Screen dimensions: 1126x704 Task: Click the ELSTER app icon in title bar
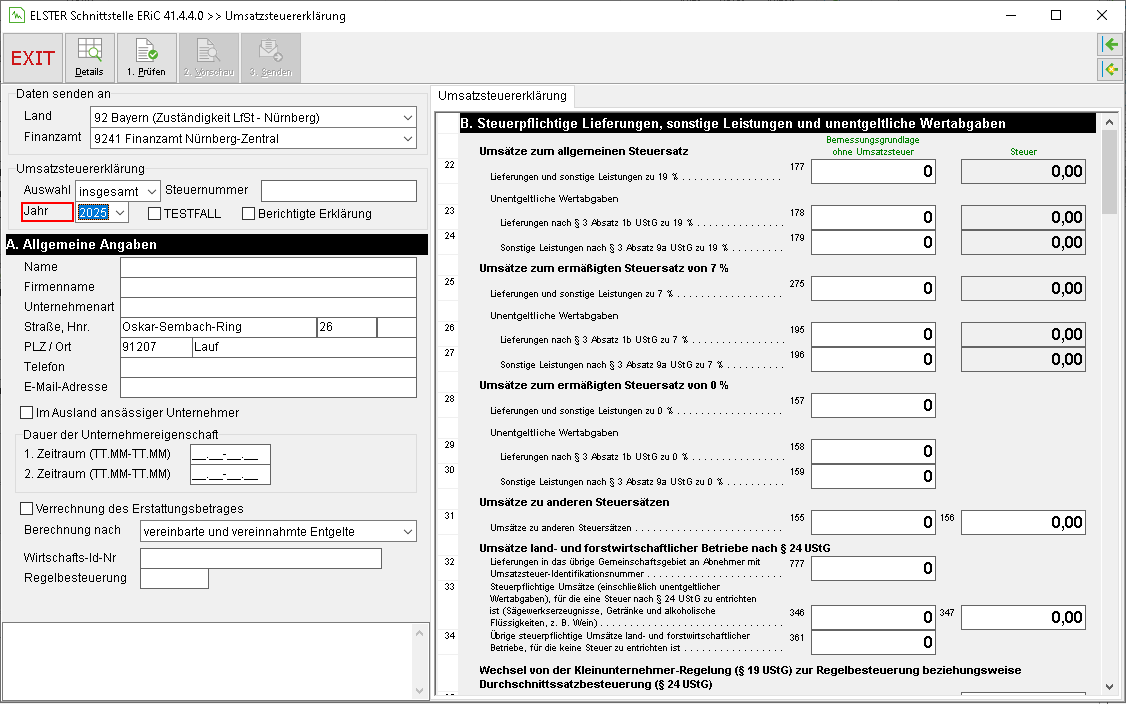[x=15, y=15]
